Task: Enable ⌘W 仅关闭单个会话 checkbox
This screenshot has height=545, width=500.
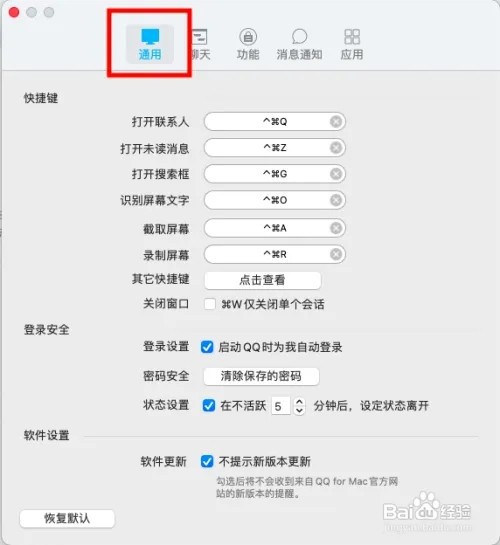Action: [210, 304]
